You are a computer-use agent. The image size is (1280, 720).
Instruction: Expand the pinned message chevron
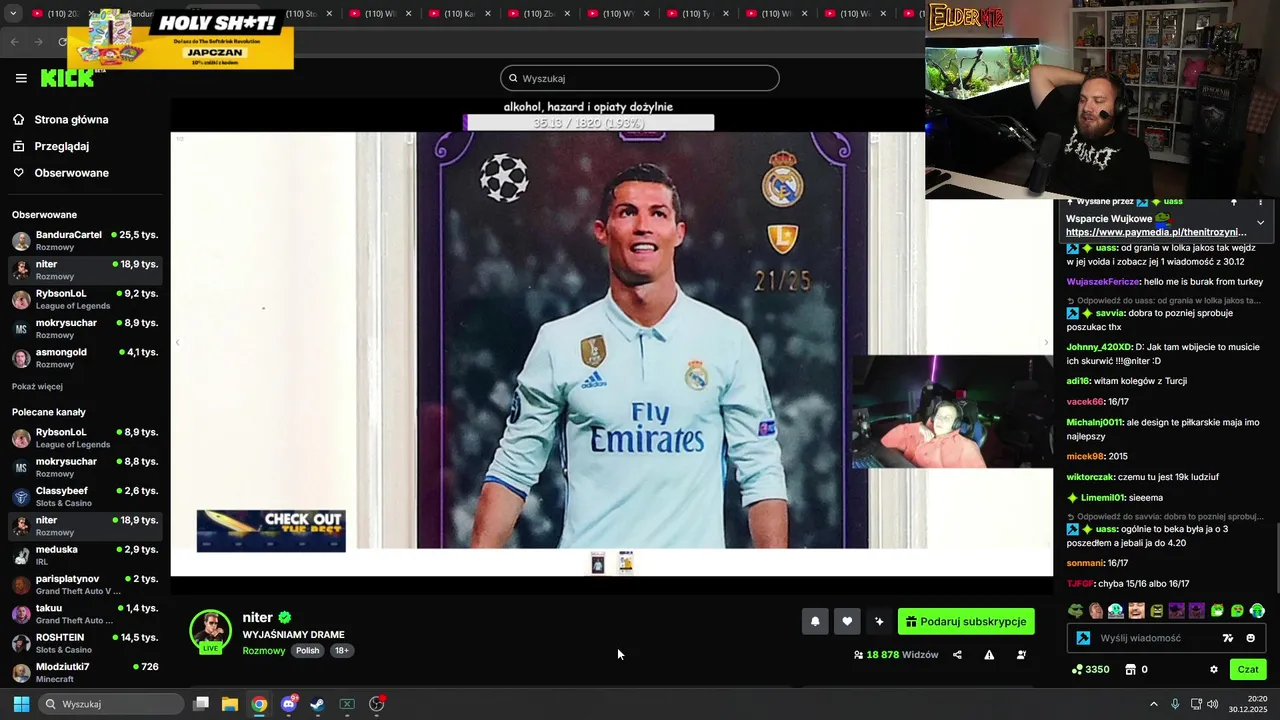click(1260, 222)
